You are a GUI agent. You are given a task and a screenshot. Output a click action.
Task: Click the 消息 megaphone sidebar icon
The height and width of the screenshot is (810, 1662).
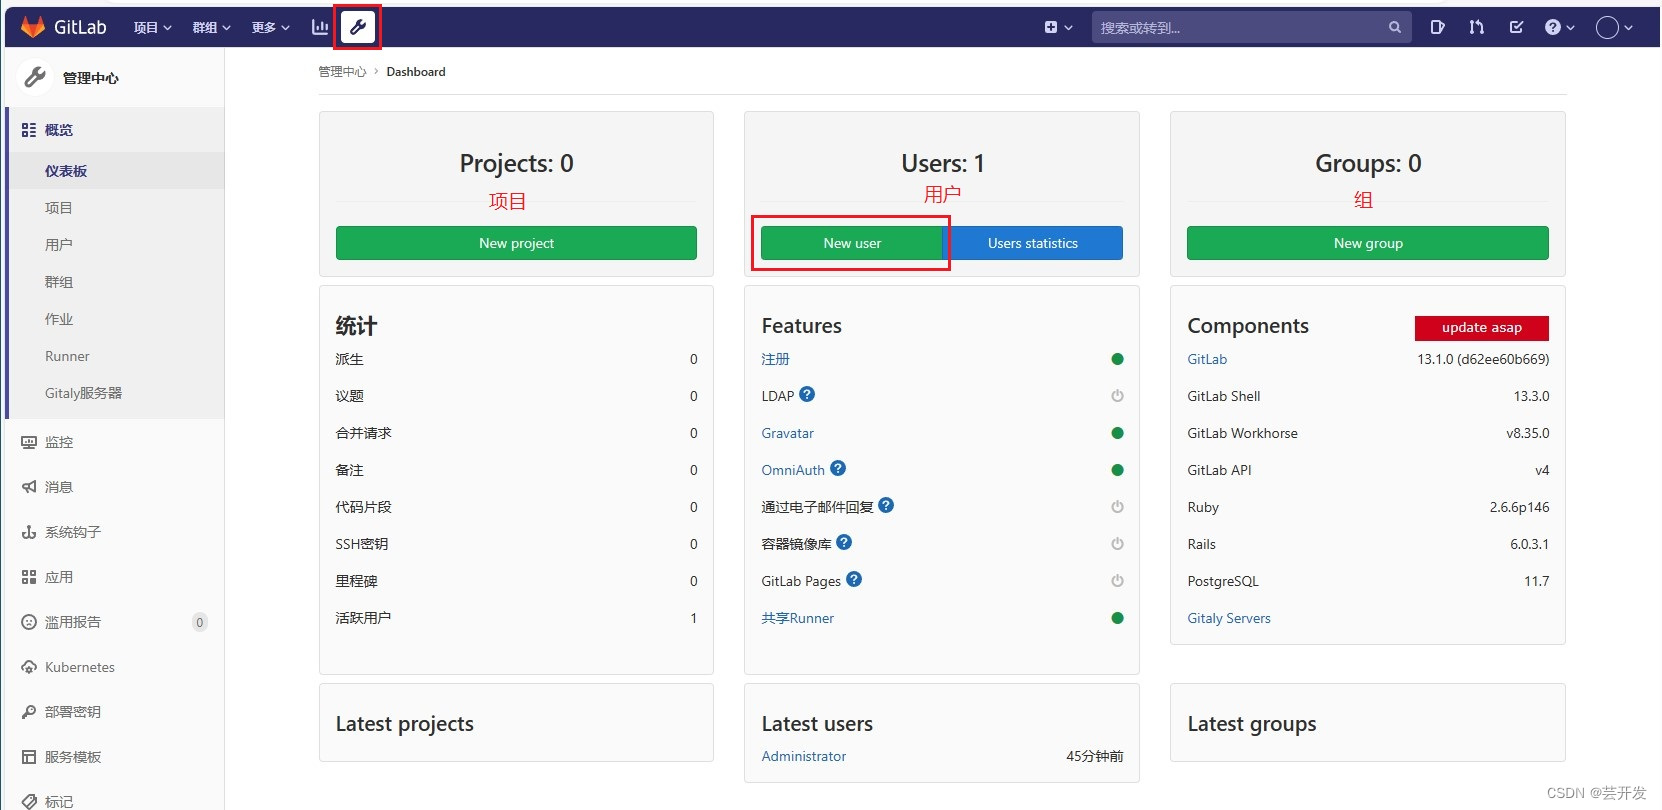(29, 487)
